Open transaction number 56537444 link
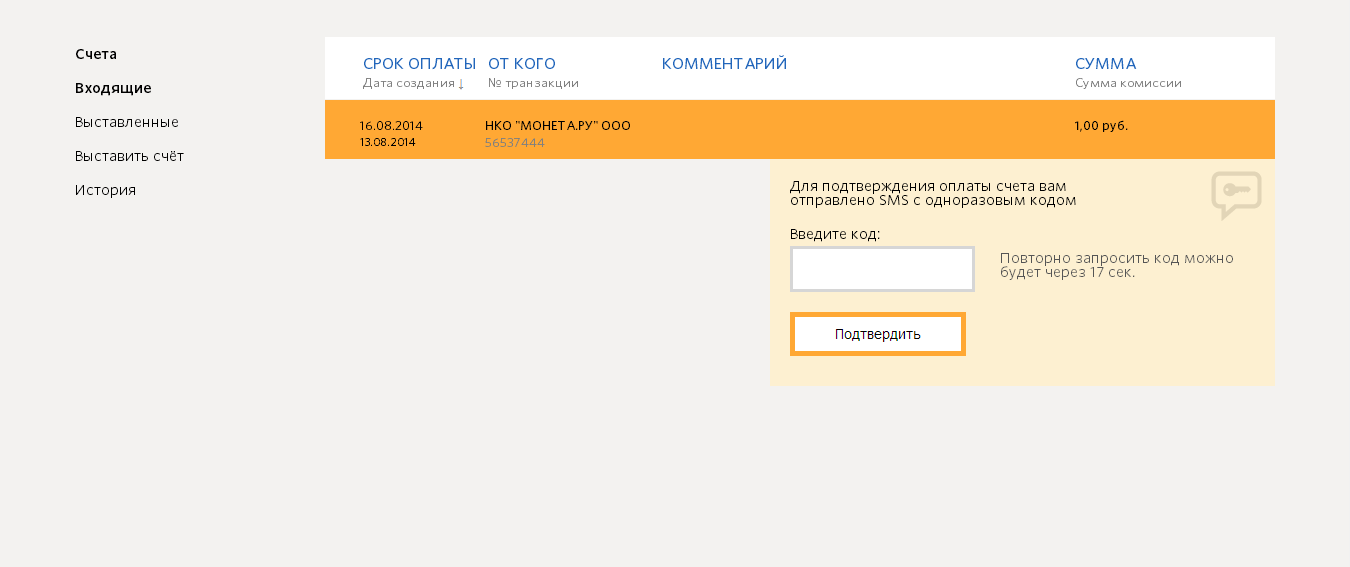Screen dimensions: 1350x567 tap(515, 143)
